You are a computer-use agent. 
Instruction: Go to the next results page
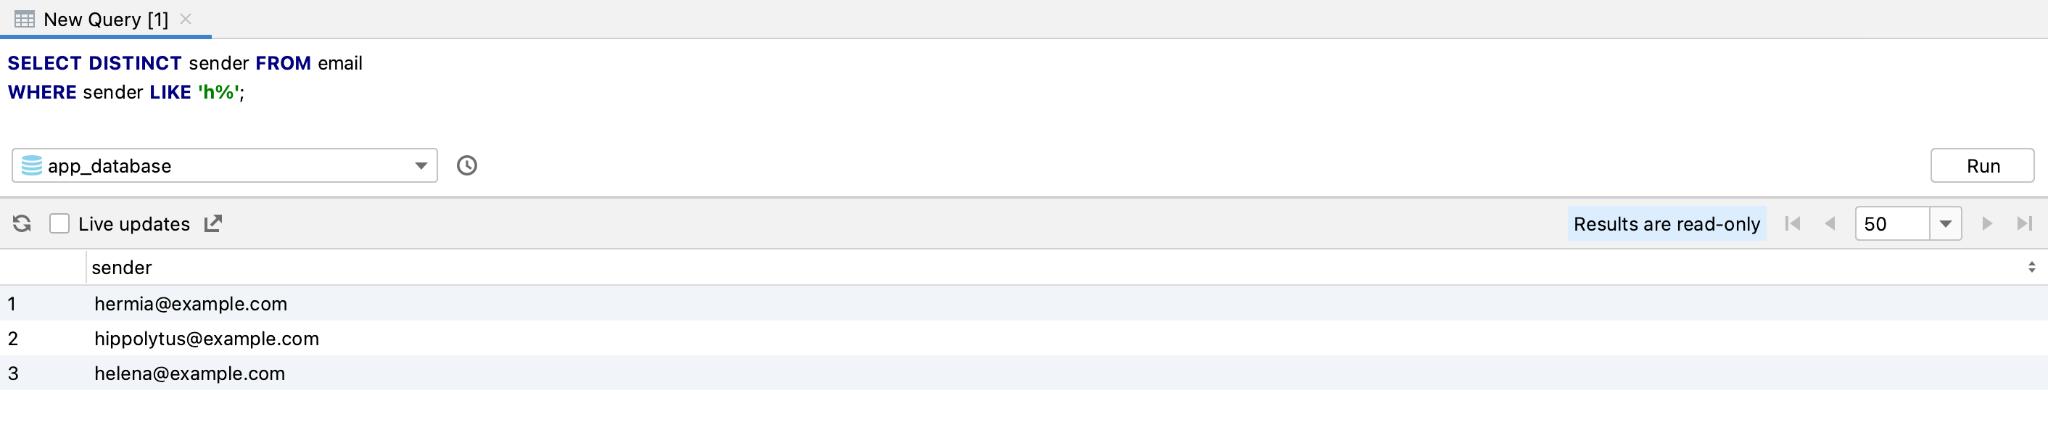coord(1987,224)
